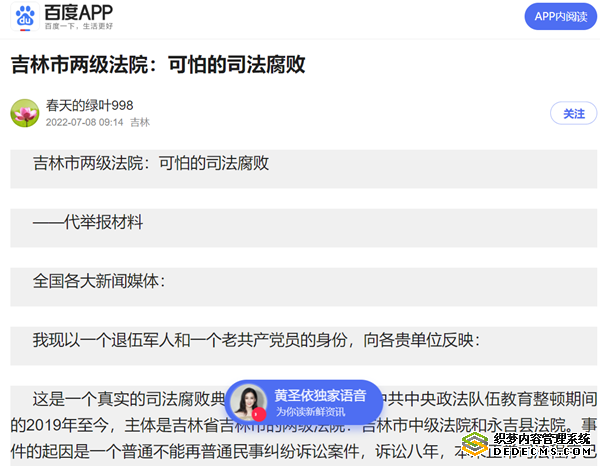The height and width of the screenshot is (466, 600).
Task: Click the 百度一下，生活更好 slogan under logo
Action: [x=79, y=28]
